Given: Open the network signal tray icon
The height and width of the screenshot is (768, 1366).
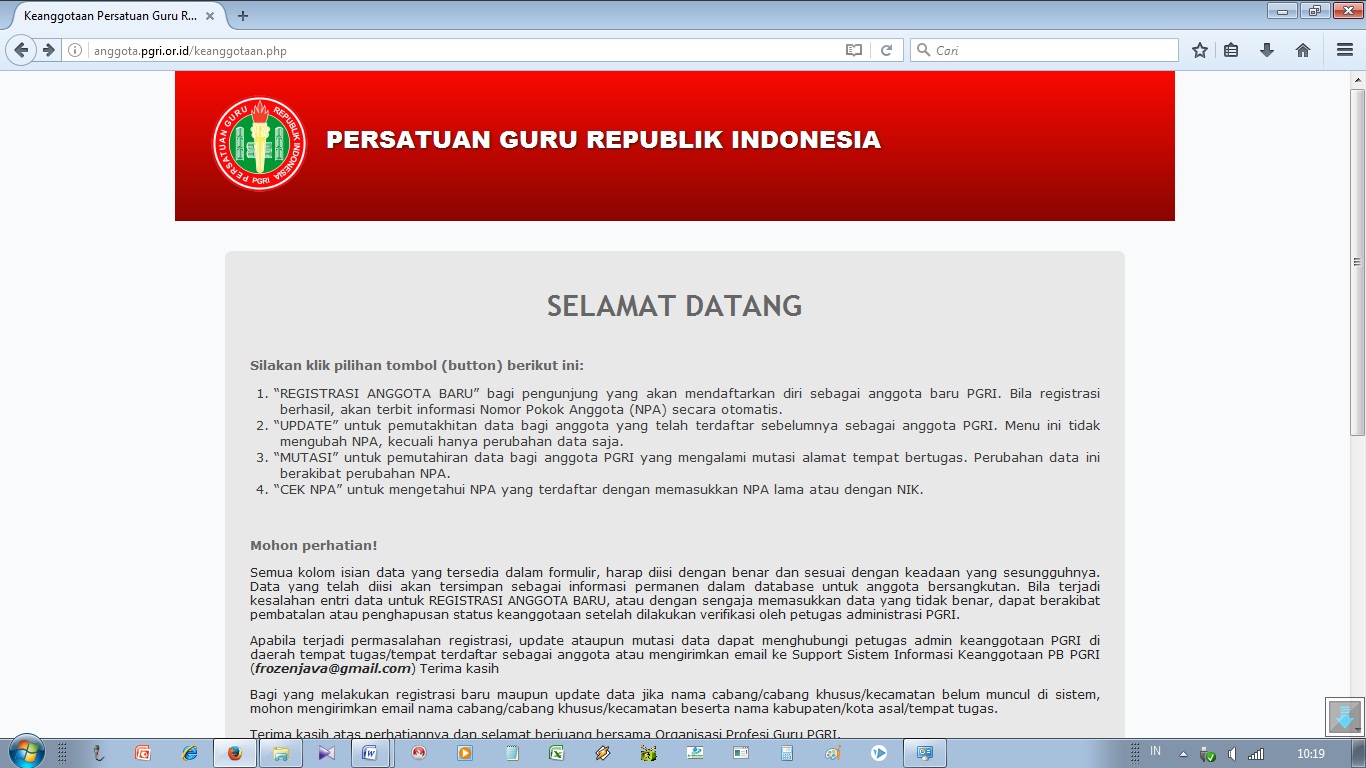Looking at the screenshot, I should 1256,753.
